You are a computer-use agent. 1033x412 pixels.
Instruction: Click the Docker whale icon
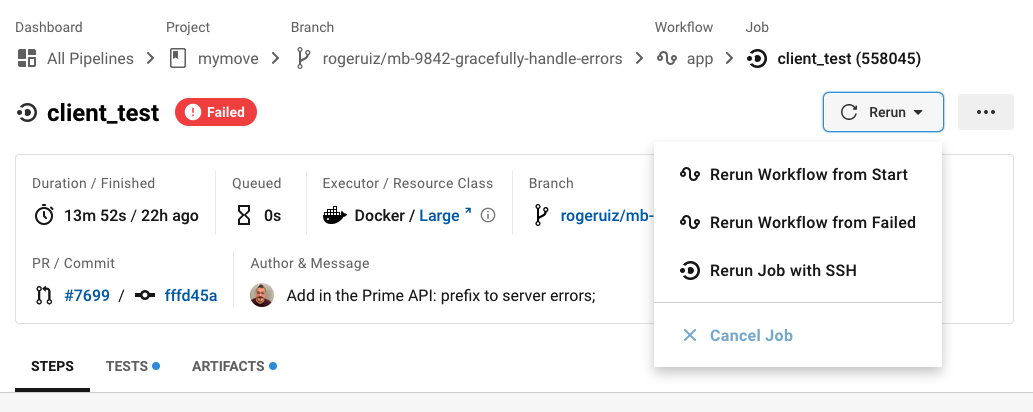[335, 215]
